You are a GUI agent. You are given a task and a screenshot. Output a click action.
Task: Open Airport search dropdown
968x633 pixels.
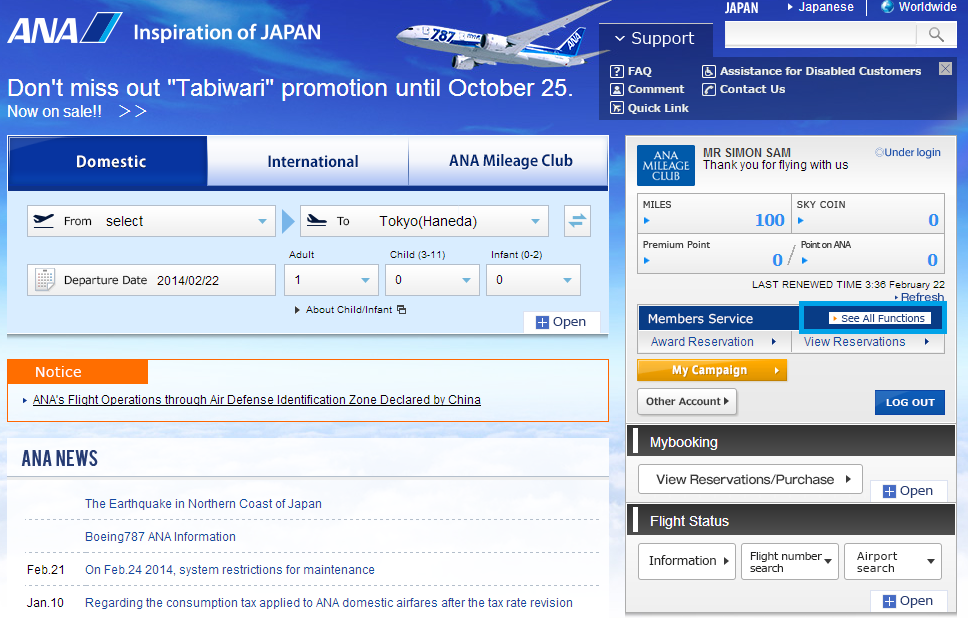coord(893,561)
